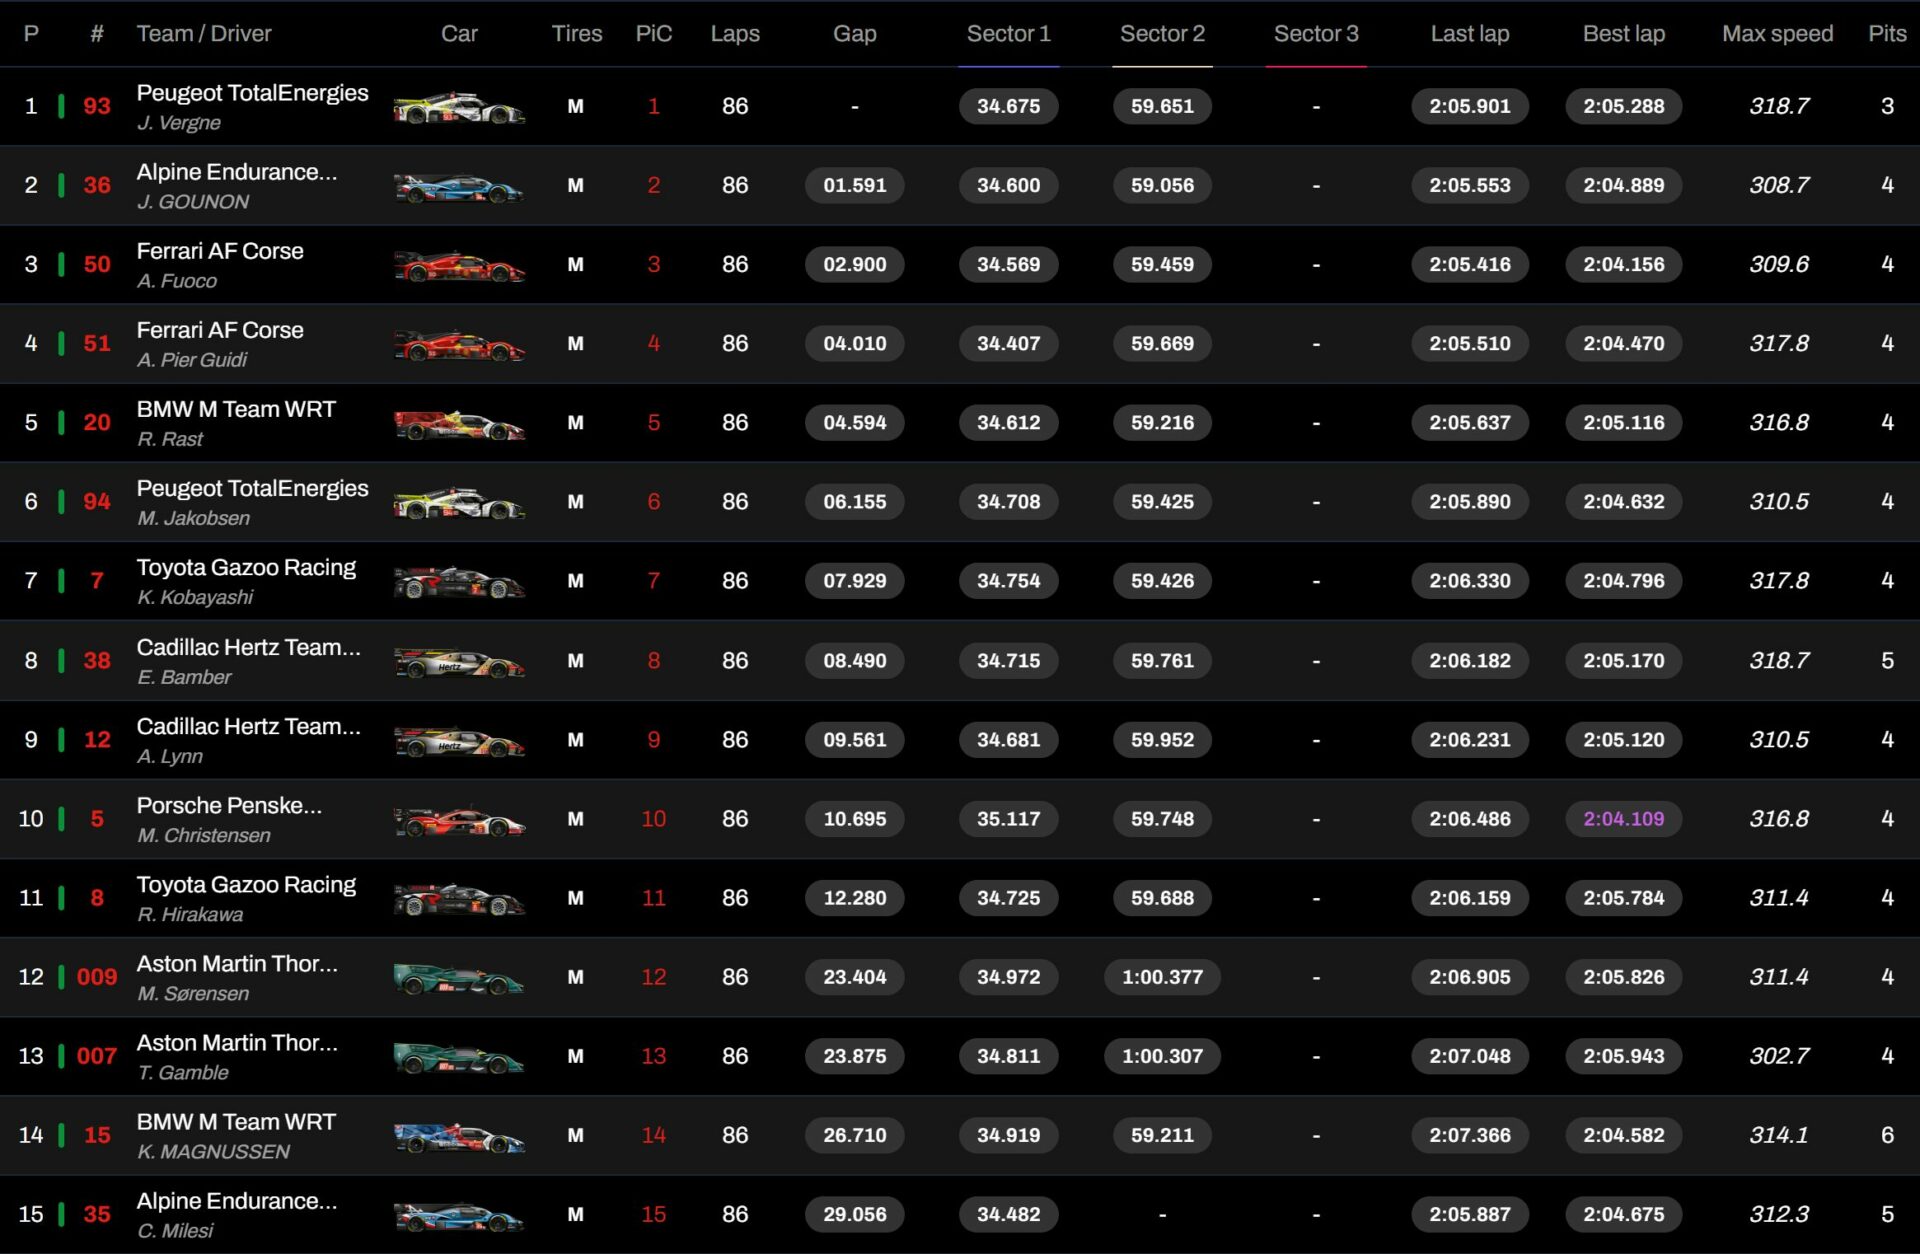Click the Toyota #8 car image

[x=459, y=898]
